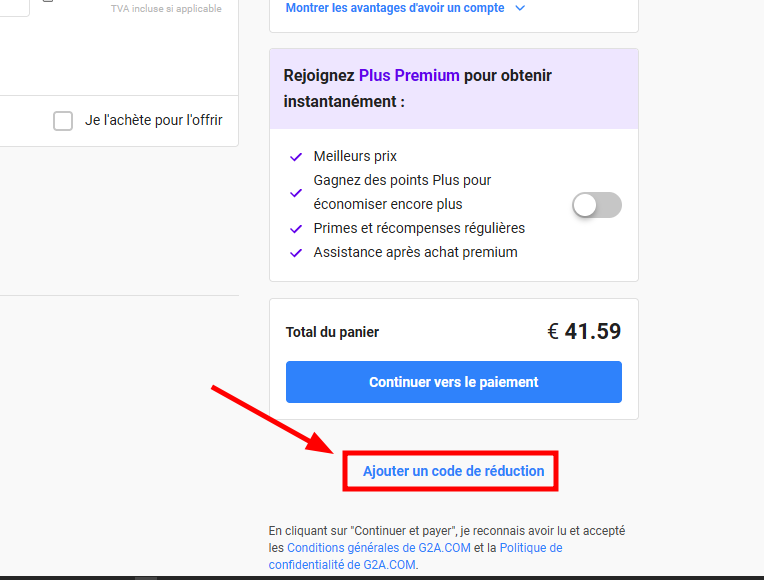Open Politique de confidentialité de G2A.COM link
This screenshot has height=580, width=764.
point(530,548)
